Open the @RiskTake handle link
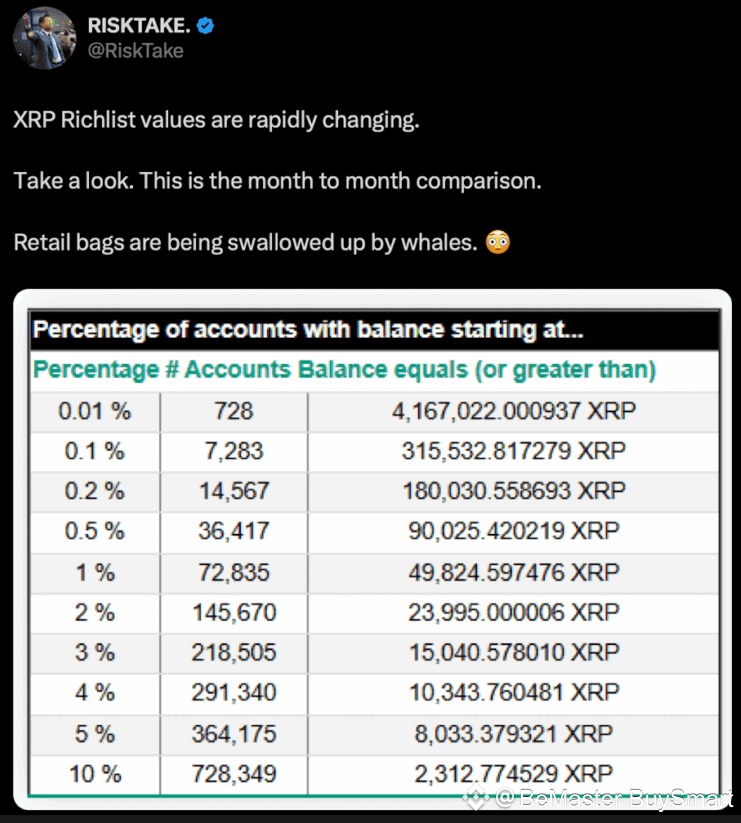This screenshot has height=823, width=741. pyautogui.click(x=135, y=51)
